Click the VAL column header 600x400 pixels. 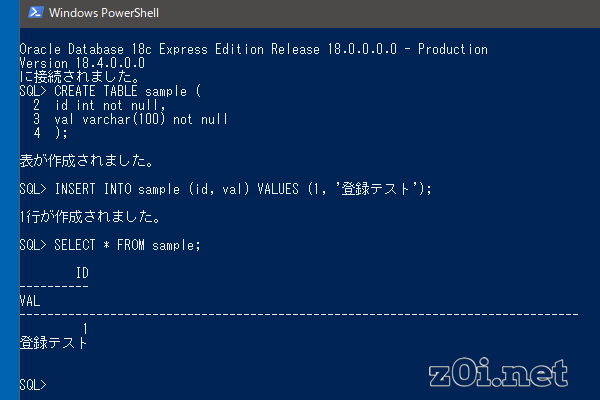[30, 299]
